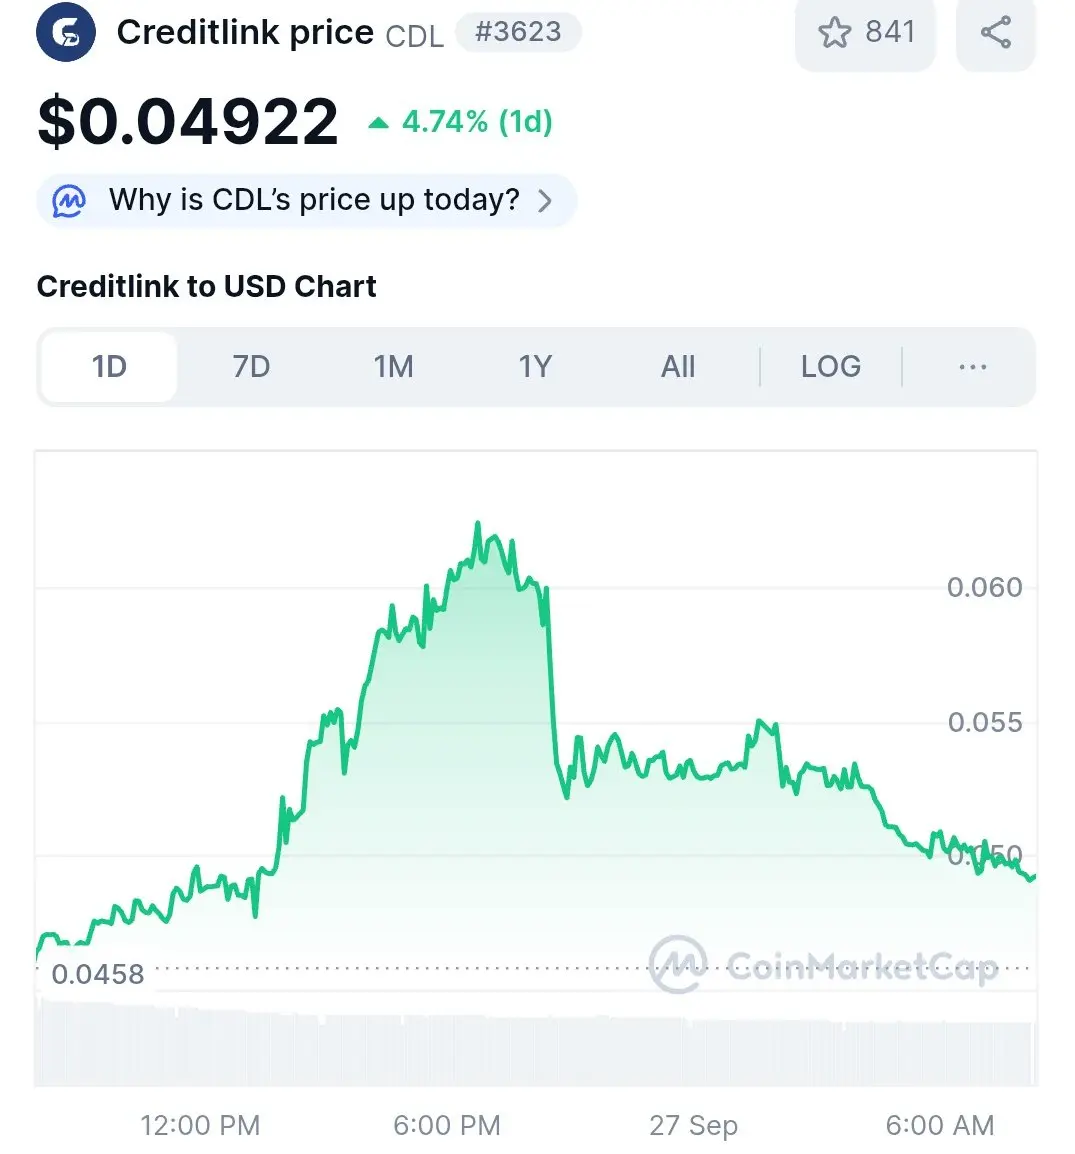Click the #3623 rank badge
This screenshot has height=1154, width=1075.
click(518, 32)
